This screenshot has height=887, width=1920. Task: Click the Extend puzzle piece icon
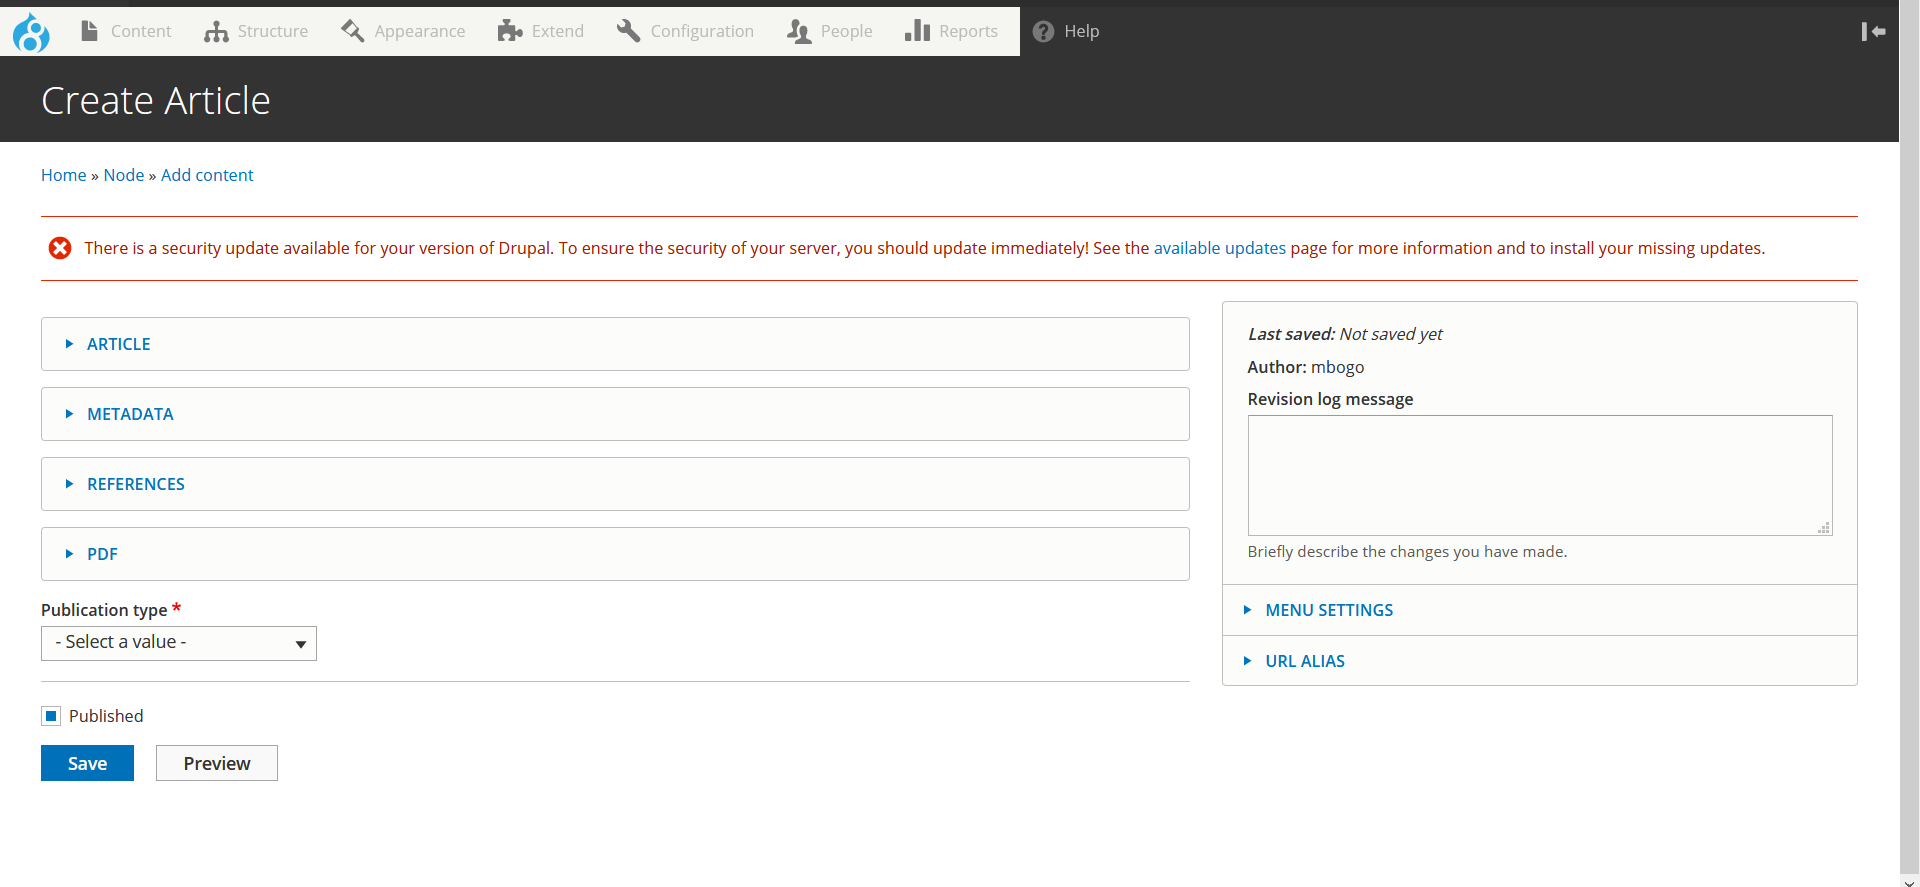pos(510,31)
